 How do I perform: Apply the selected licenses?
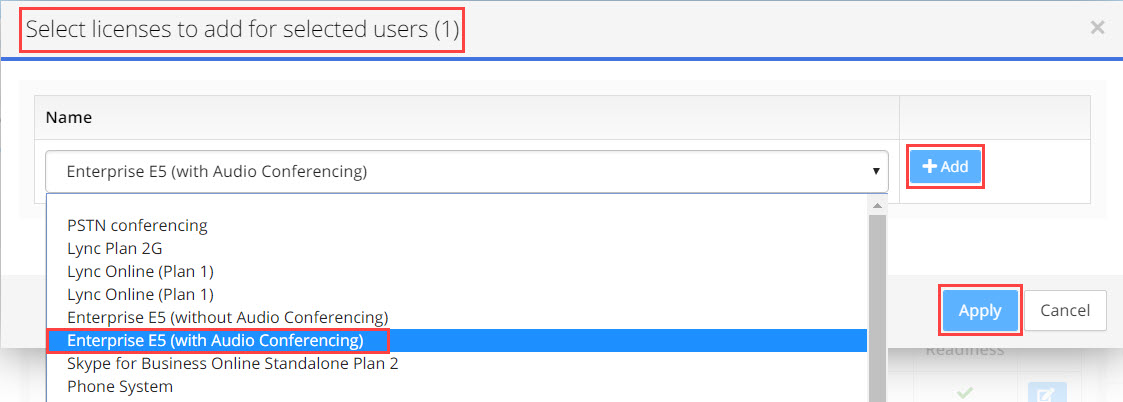980,311
